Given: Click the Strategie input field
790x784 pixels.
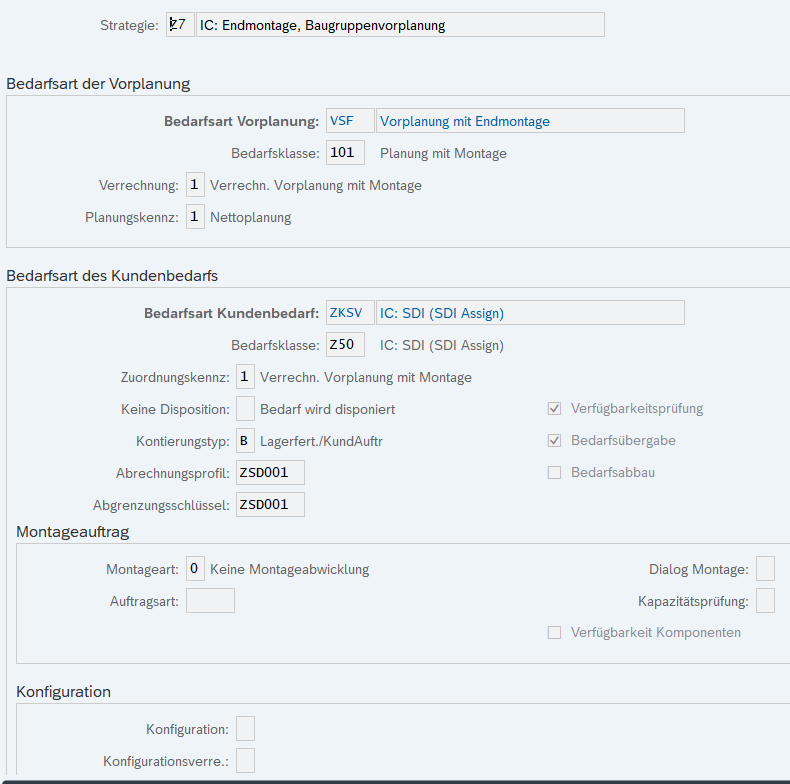Looking at the screenshot, I should pyautogui.click(x=180, y=24).
